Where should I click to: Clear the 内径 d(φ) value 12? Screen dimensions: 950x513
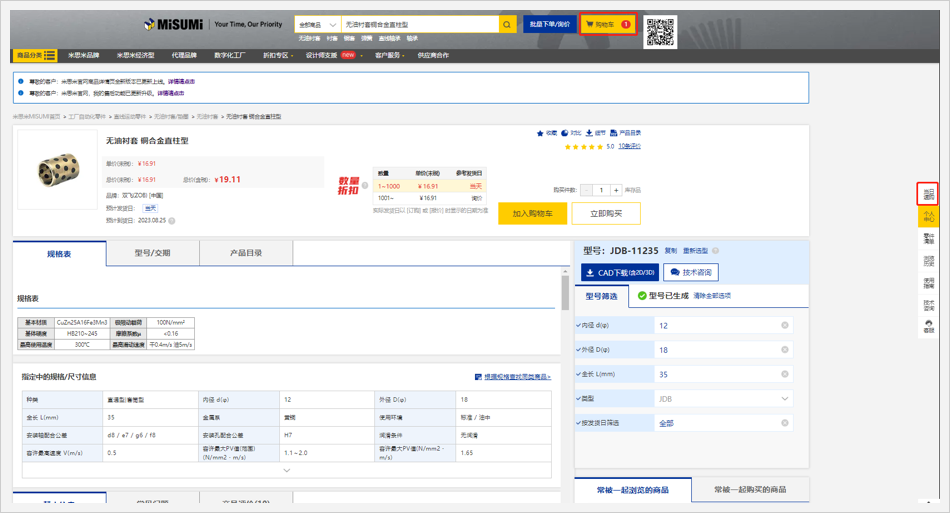785,326
